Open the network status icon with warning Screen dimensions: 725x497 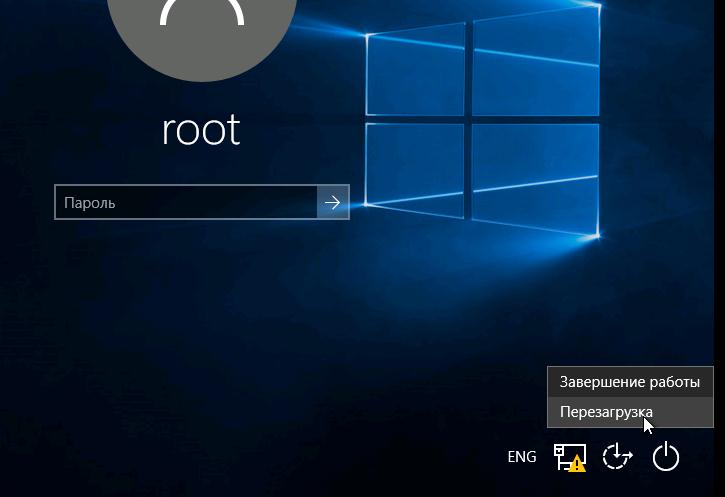click(570, 457)
